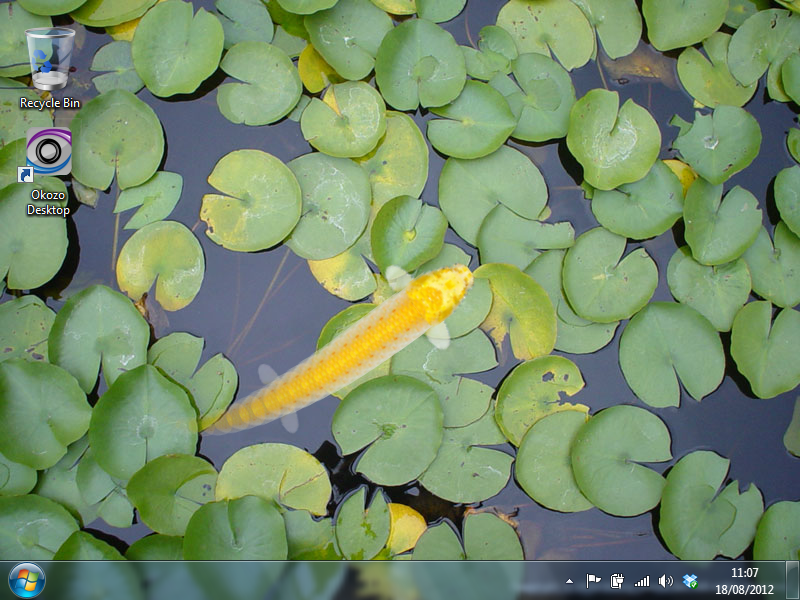Show hidden system tray icons arrow
This screenshot has width=800, height=600.
coord(569,581)
